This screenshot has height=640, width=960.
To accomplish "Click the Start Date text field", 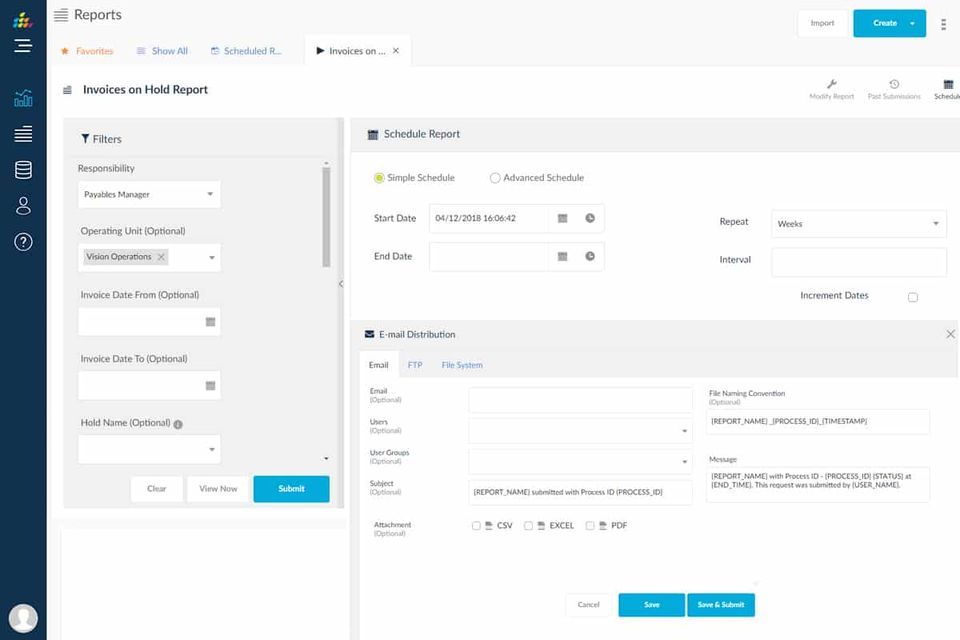I will (489, 219).
